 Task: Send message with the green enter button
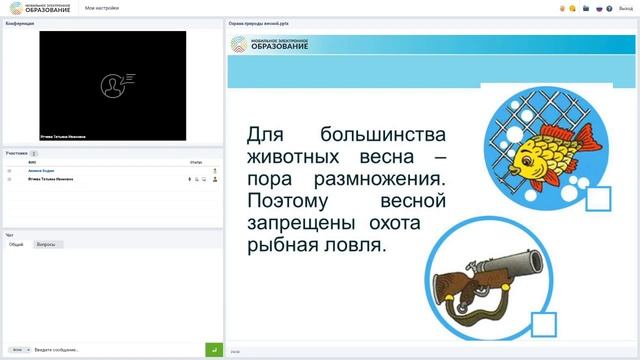(214, 350)
